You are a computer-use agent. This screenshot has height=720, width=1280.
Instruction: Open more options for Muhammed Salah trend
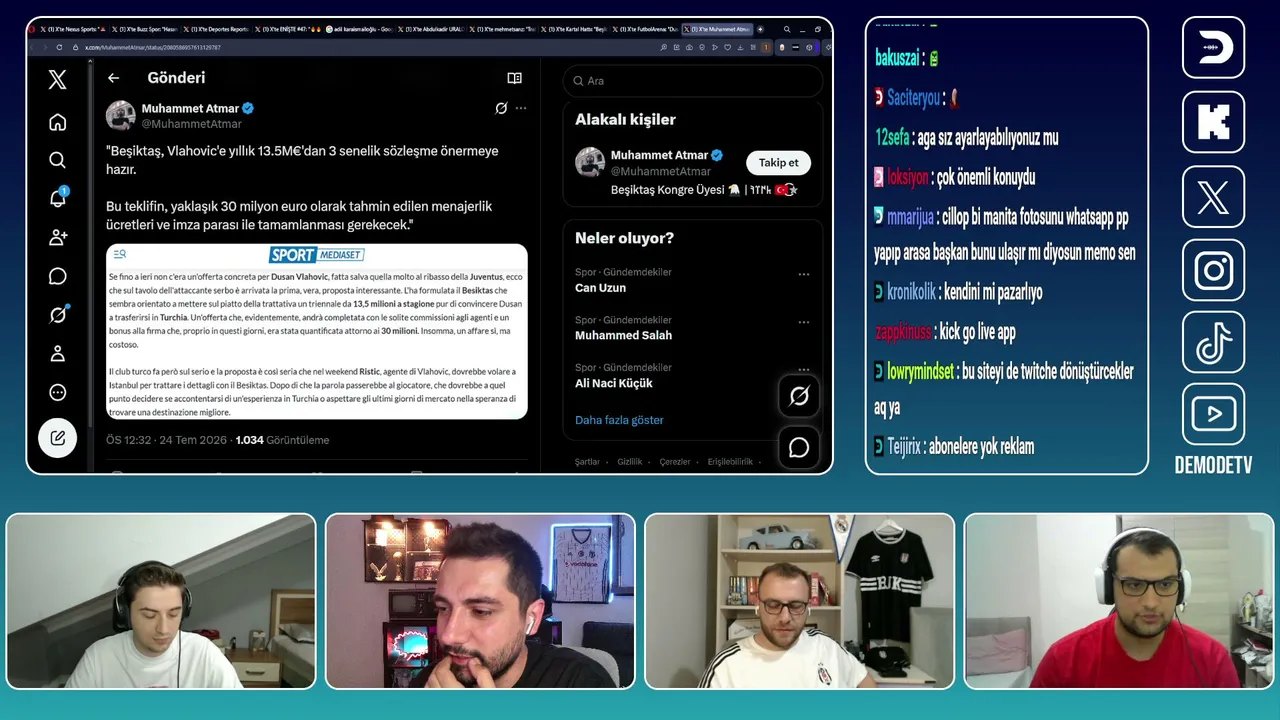pos(804,322)
